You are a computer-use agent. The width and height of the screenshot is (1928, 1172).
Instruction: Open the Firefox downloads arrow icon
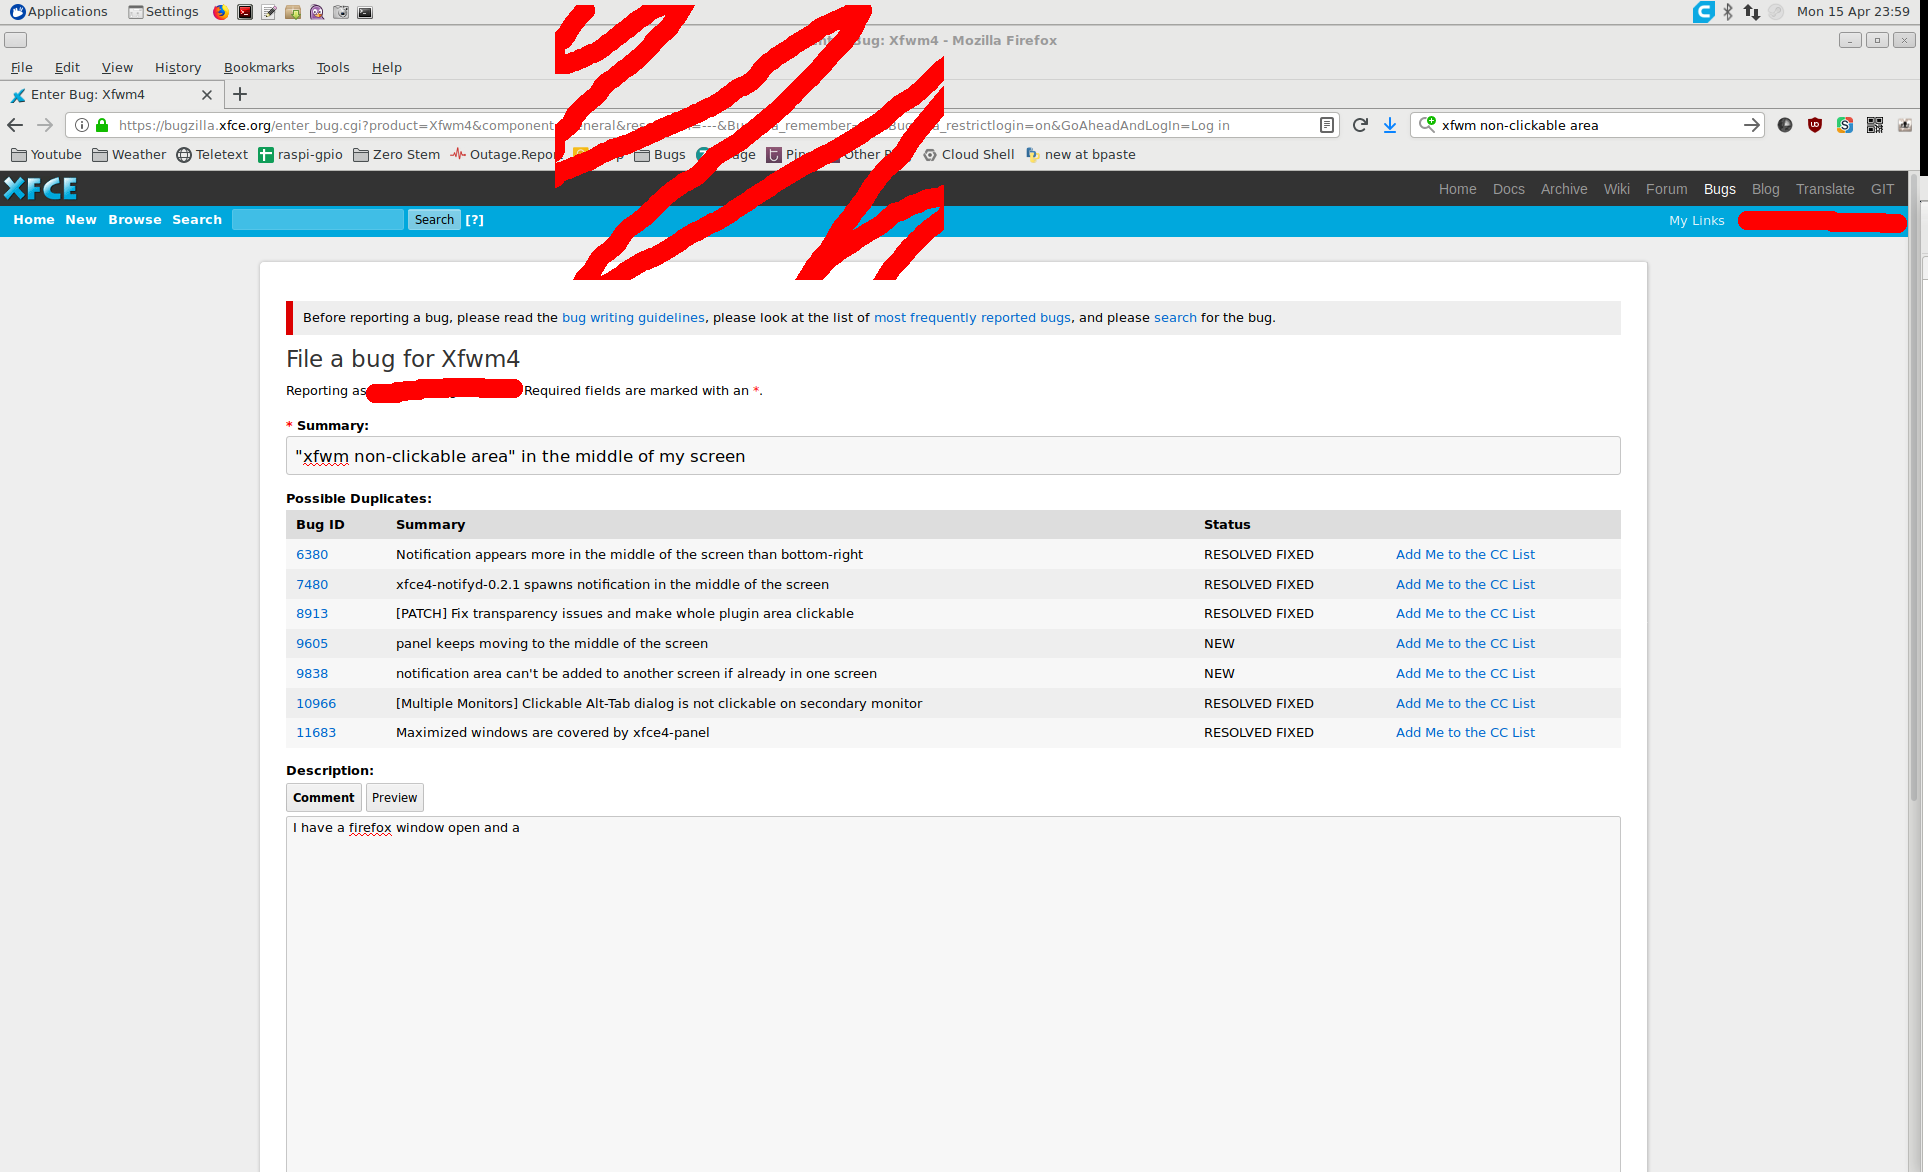[1390, 125]
